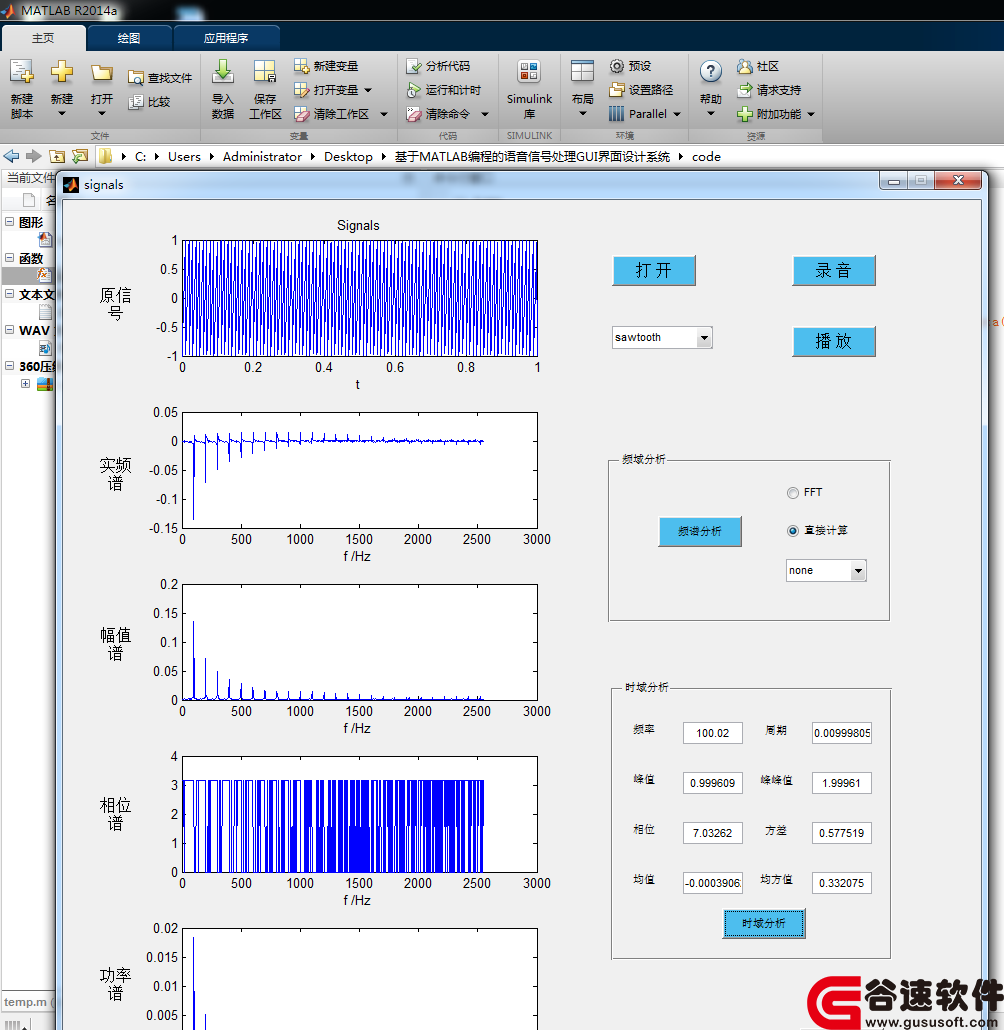
Task: Expand the Clear Commands dropdown arrow
Action: pyautogui.click(x=485, y=114)
